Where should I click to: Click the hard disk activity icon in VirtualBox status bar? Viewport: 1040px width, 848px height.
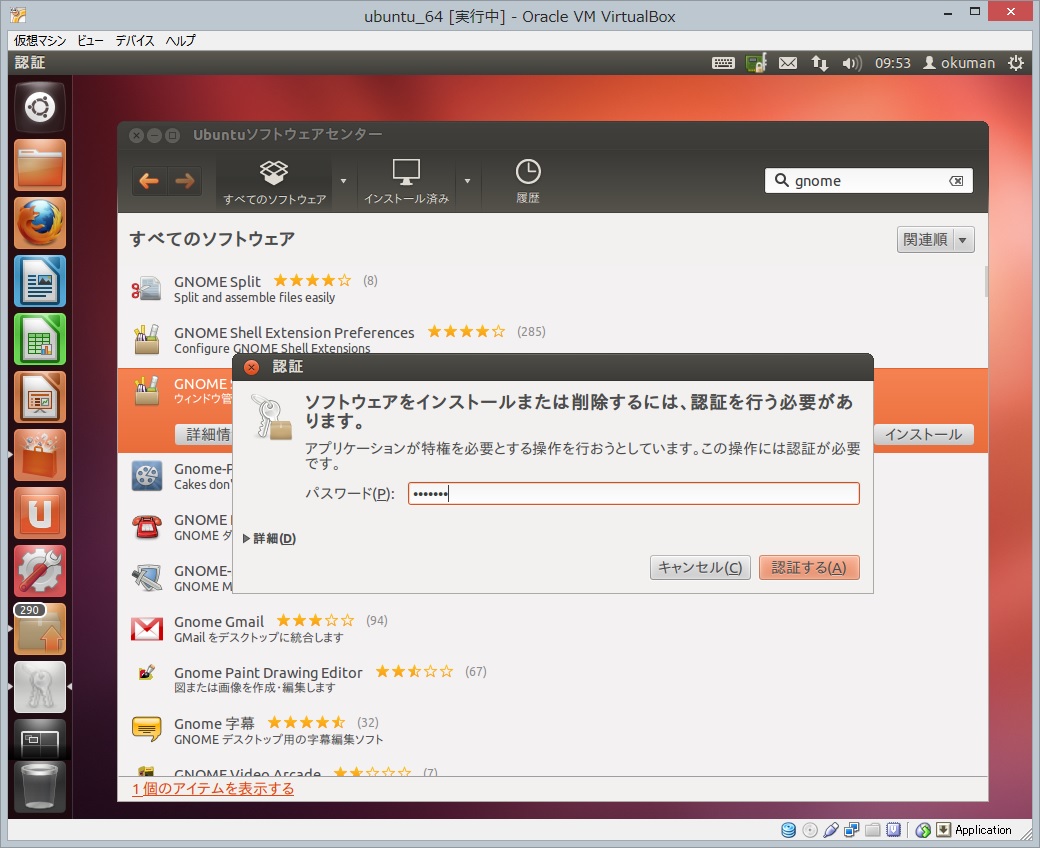pyautogui.click(x=789, y=829)
